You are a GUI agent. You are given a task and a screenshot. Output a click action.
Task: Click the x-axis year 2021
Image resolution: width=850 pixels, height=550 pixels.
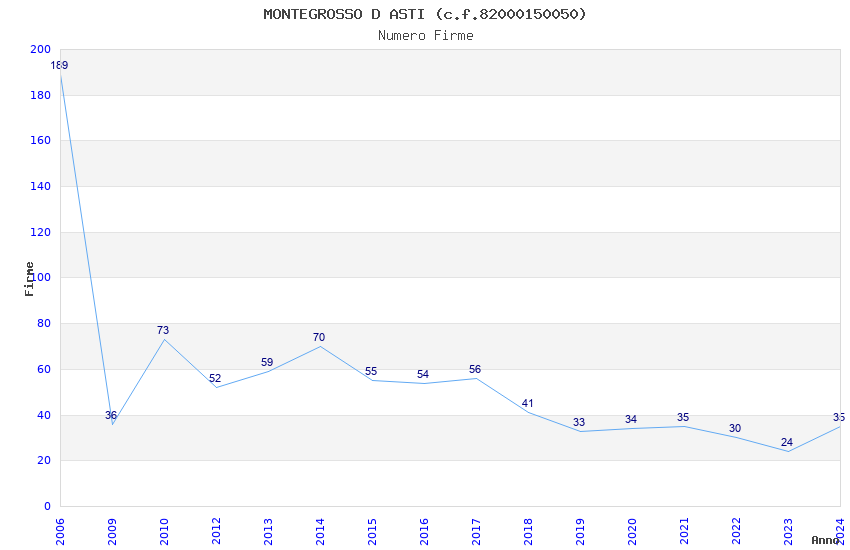[x=684, y=532]
